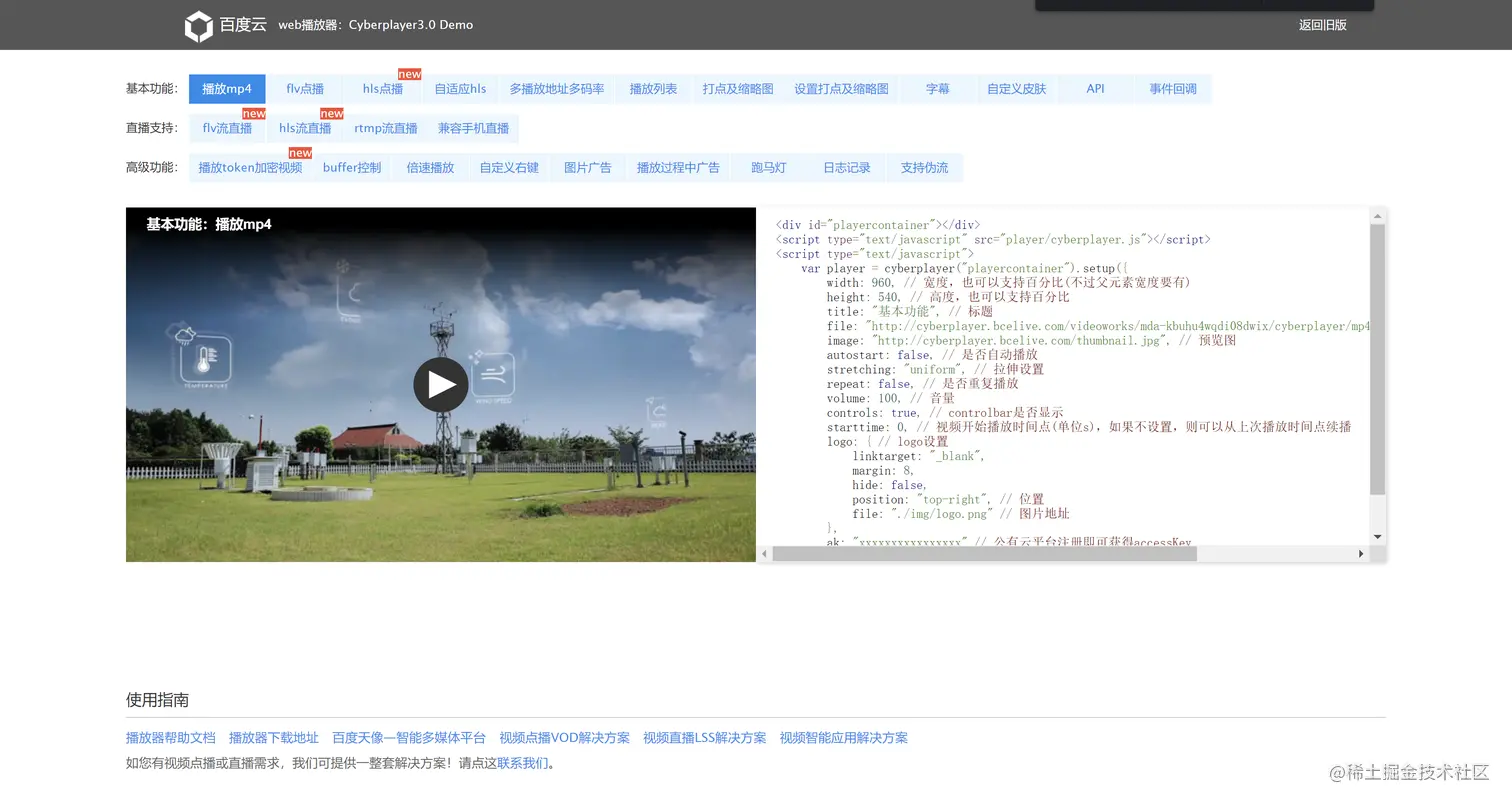Click the 'width: 960' code line
This screenshot has height=805, width=1512.
[1008, 283]
